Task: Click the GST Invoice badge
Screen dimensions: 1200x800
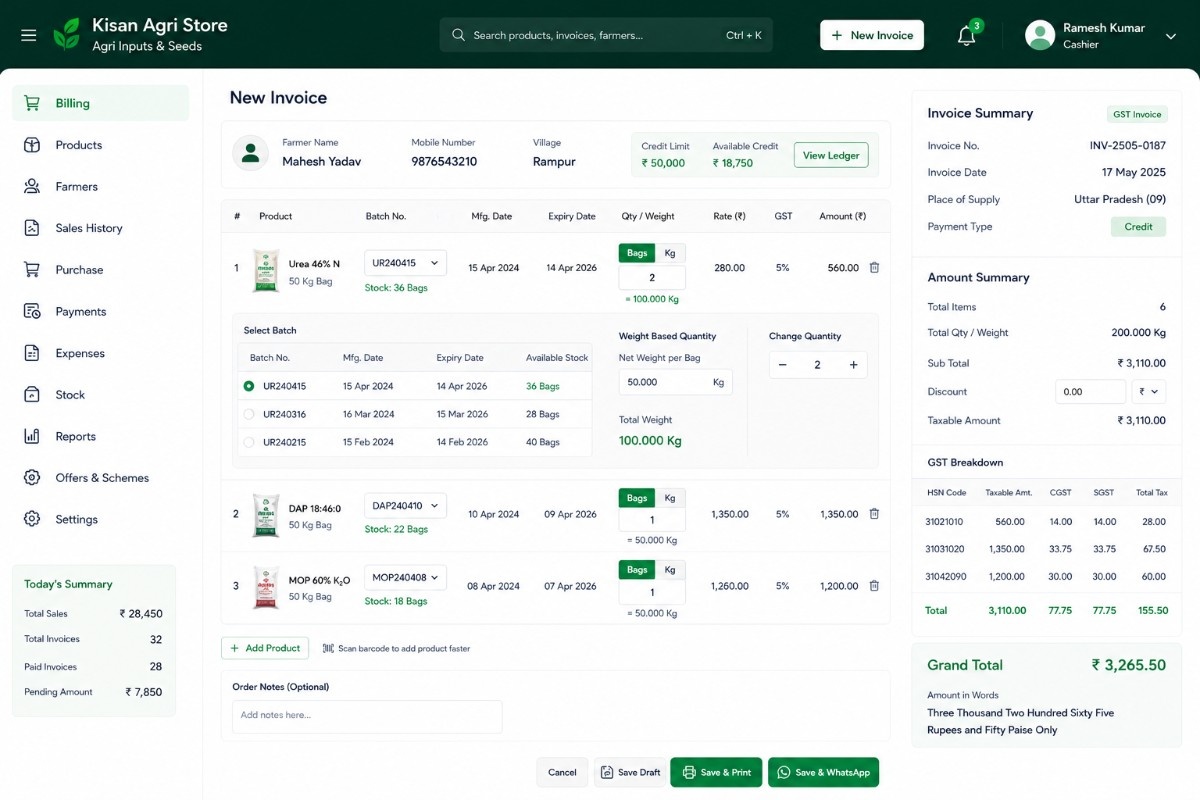Action: tap(1136, 114)
